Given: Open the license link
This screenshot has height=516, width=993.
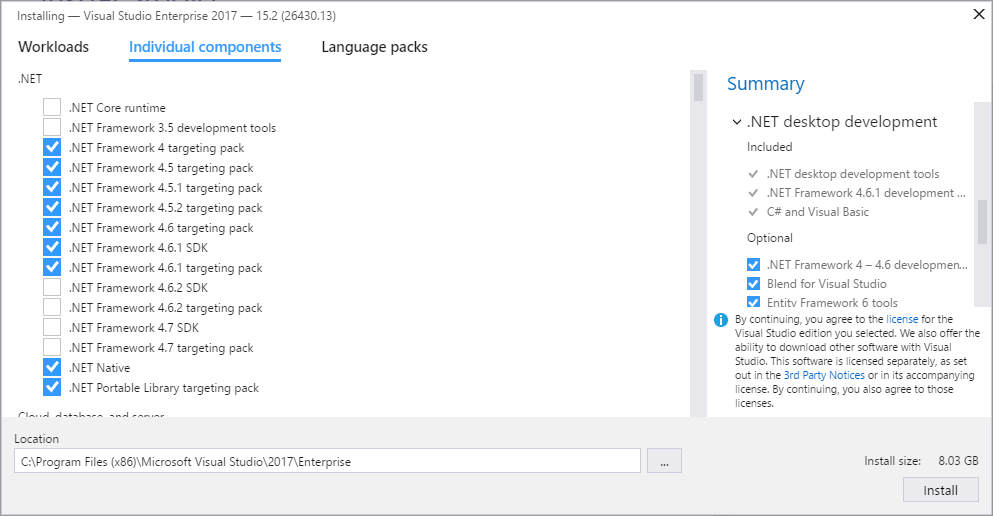Looking at the screenshot, I should pyautogui.click(x=902, y=319).
